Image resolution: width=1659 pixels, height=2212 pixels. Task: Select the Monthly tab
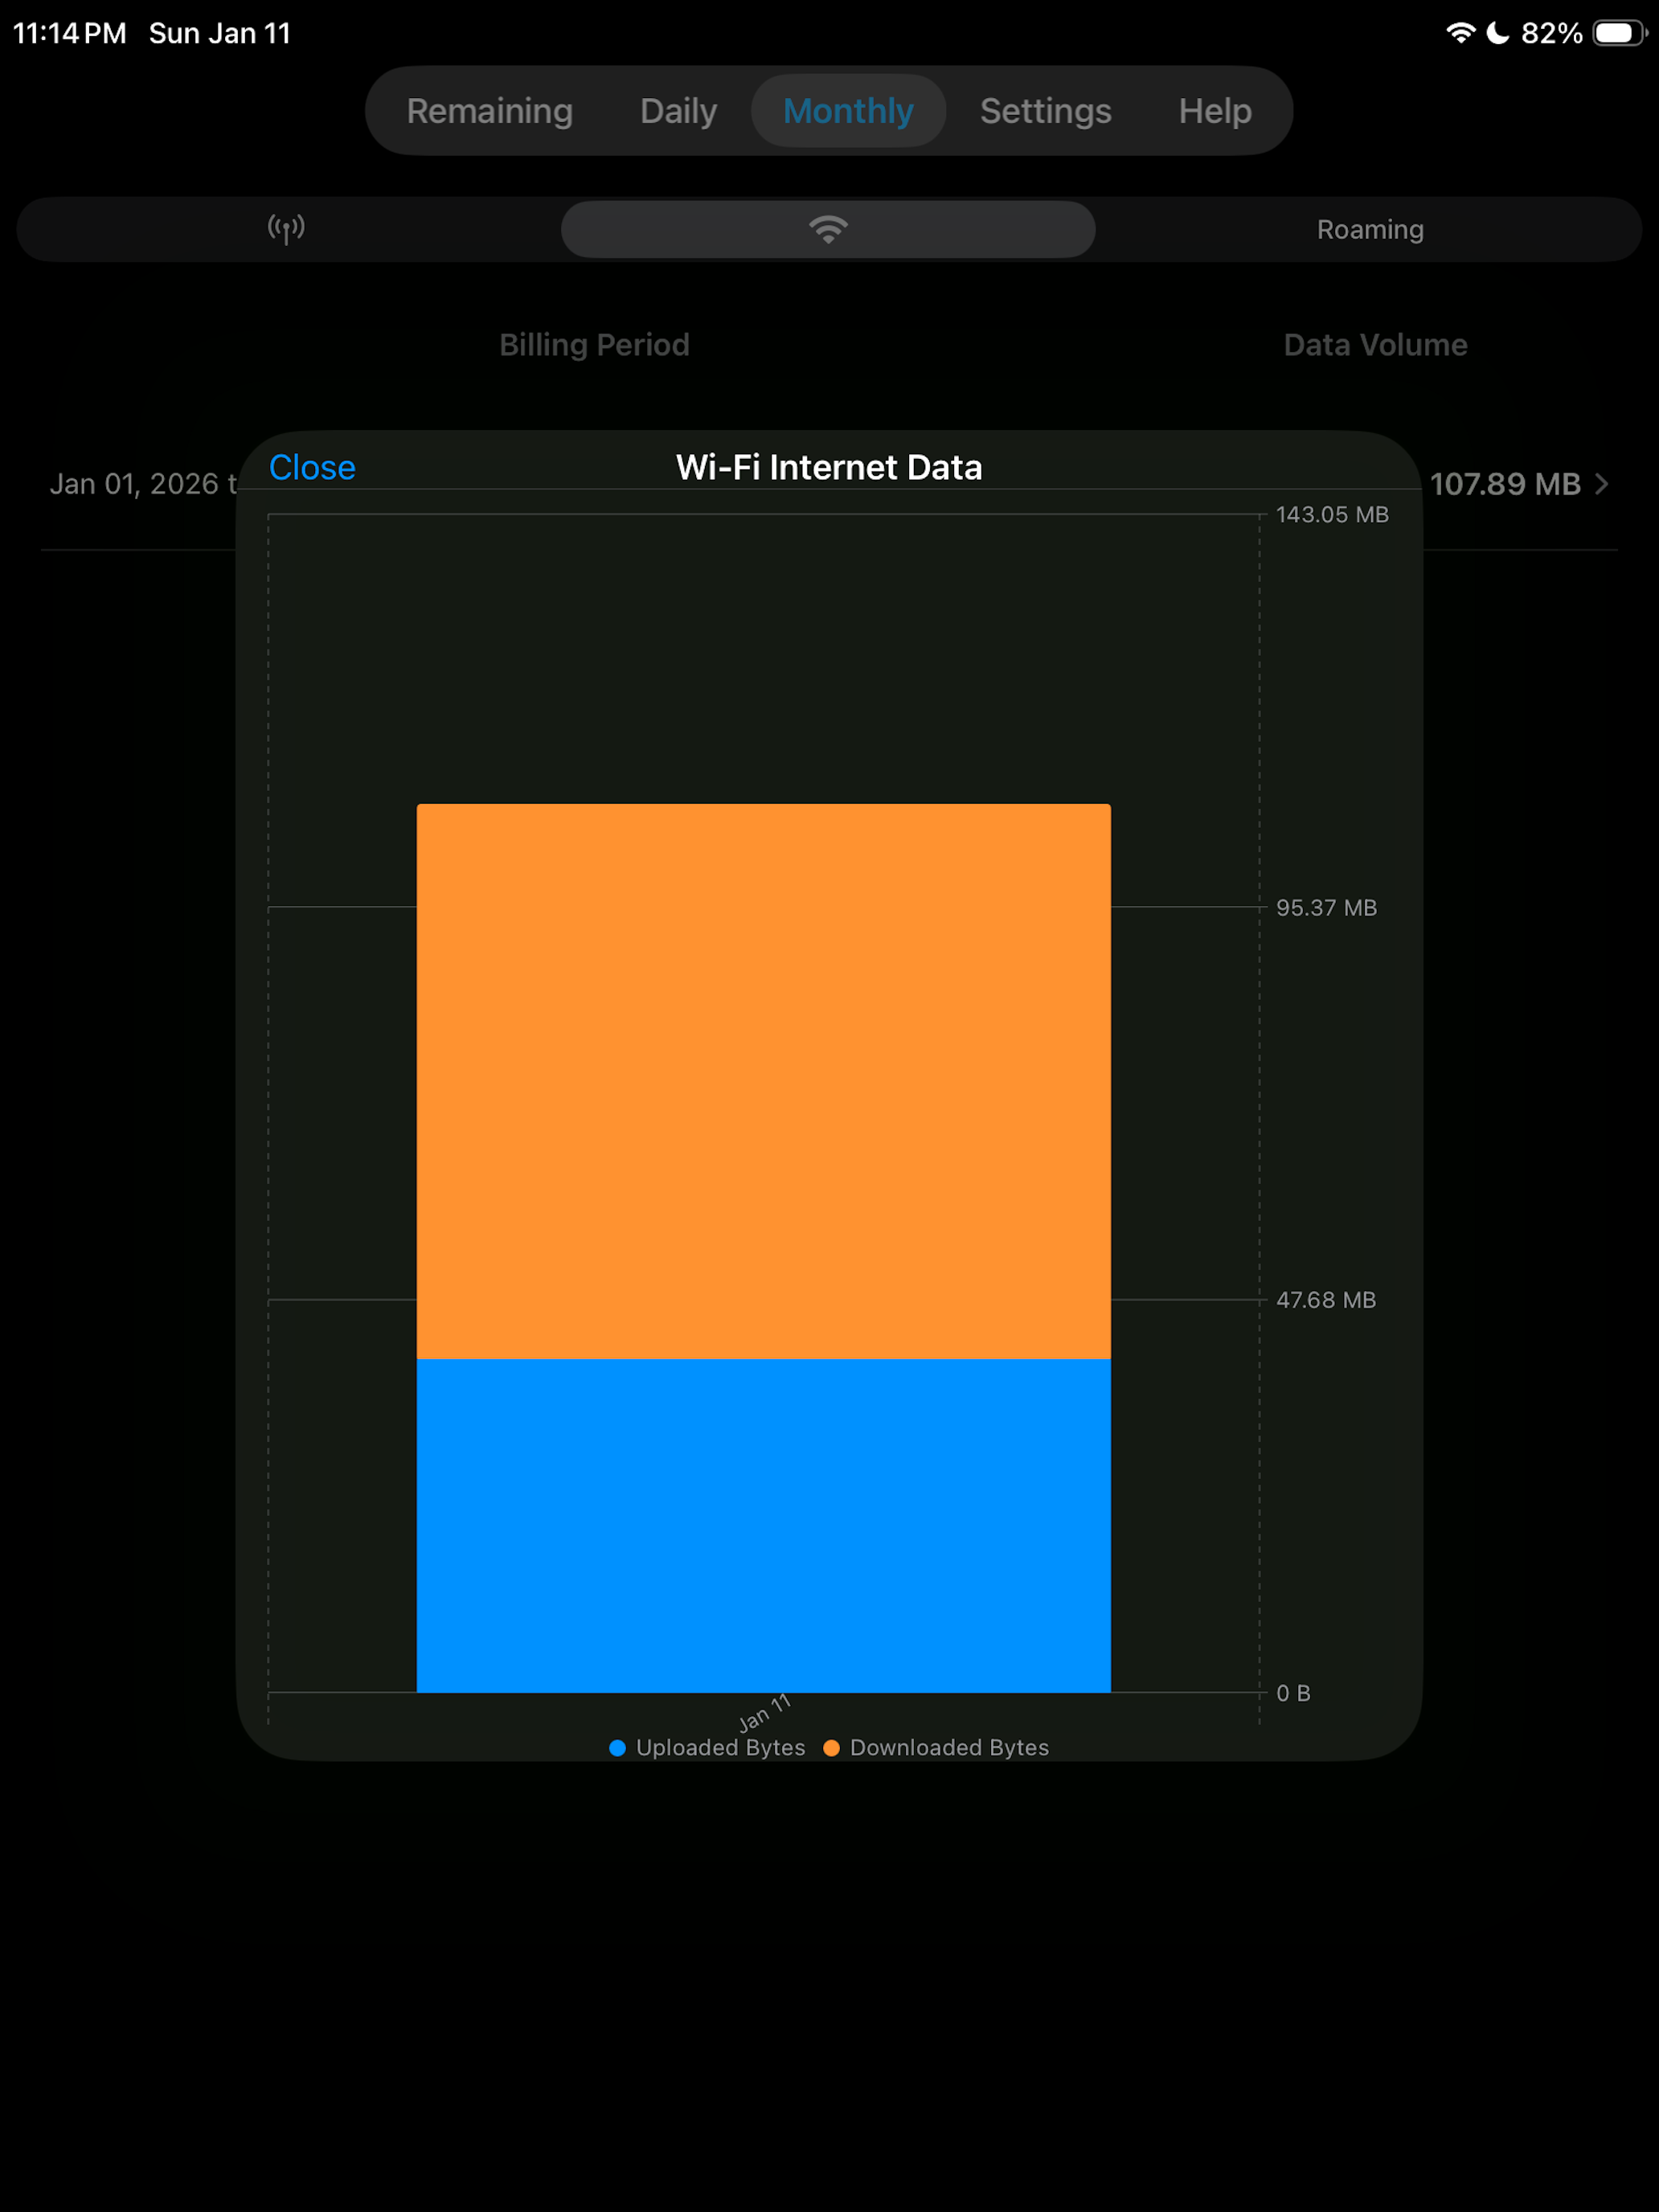point(848,111)
